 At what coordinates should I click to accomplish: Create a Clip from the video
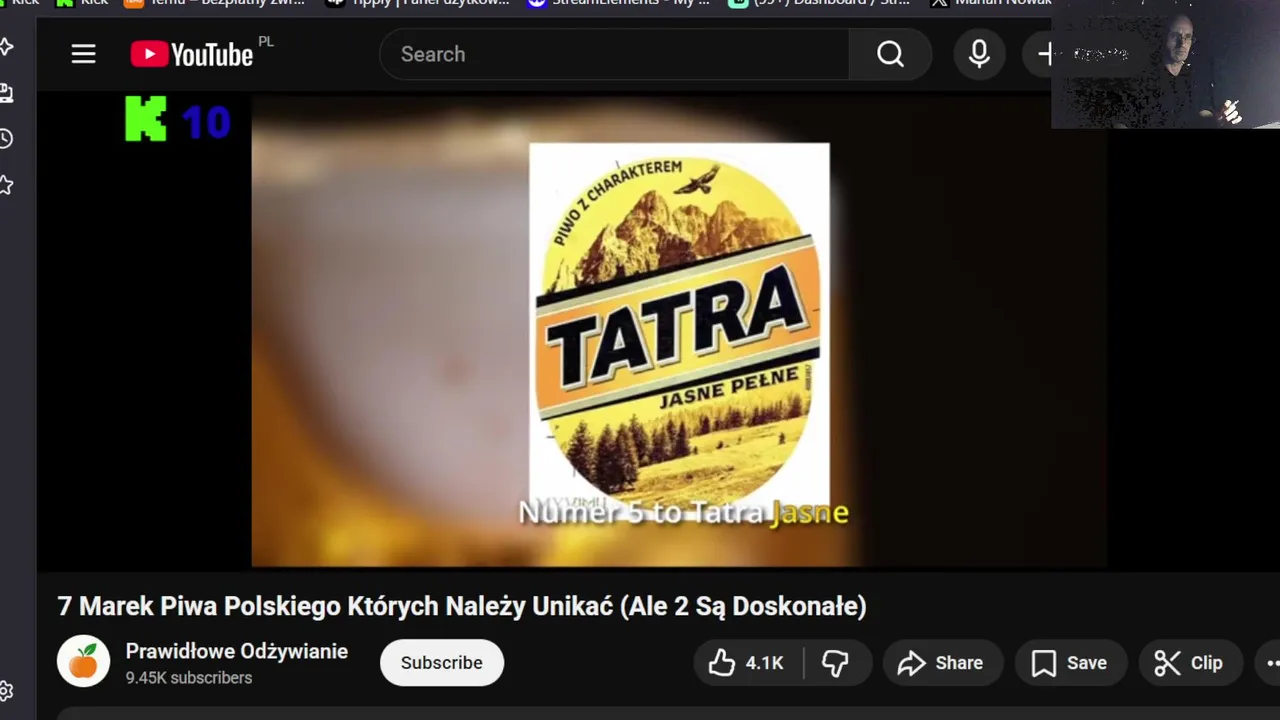[x=1188, y=663]
